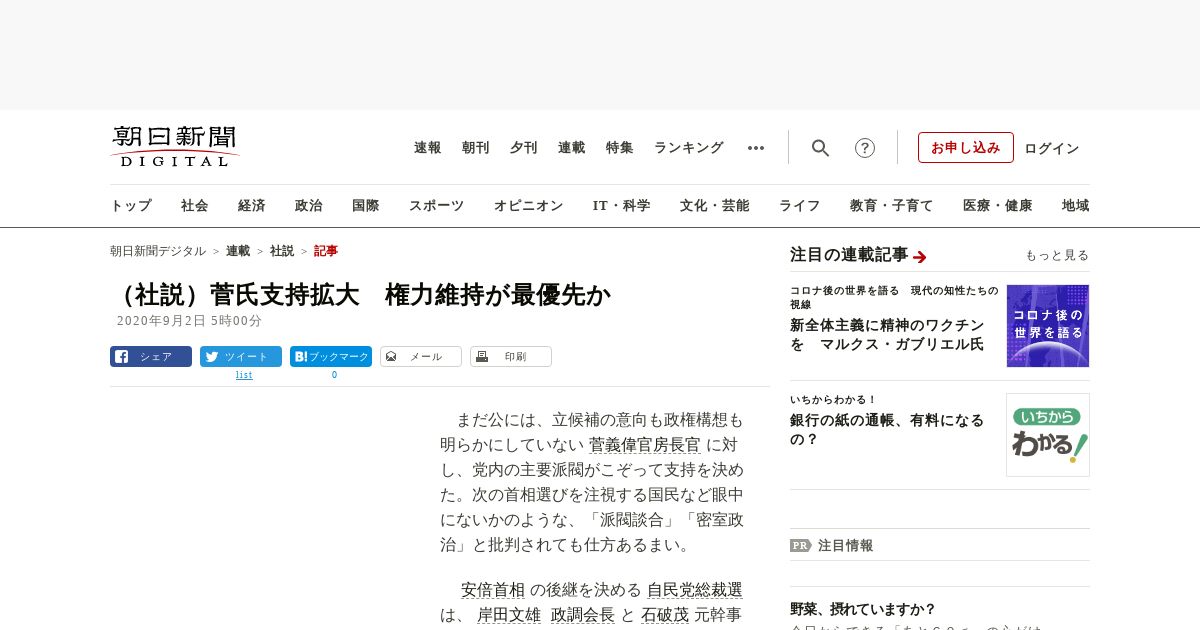
Task: Click the date 2020年9月2日 5時00分
Action: pyautogui.click(x=189, y=321)
